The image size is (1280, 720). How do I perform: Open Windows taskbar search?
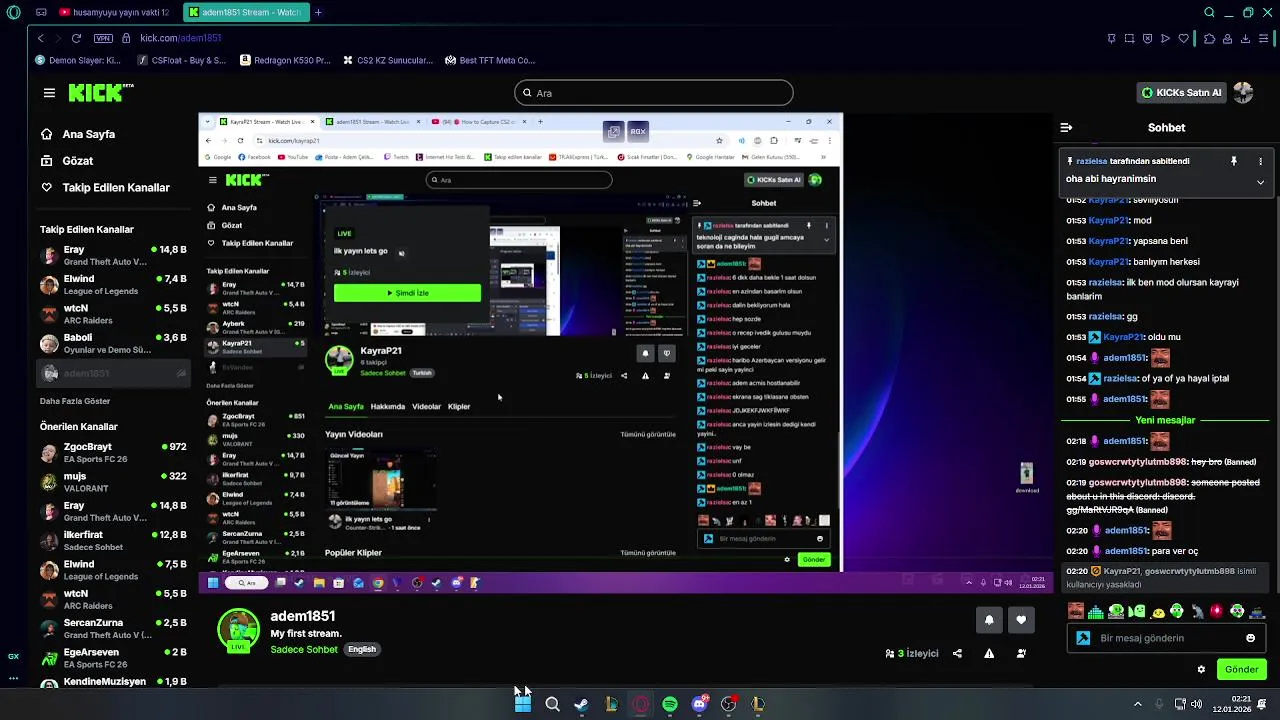552,704
